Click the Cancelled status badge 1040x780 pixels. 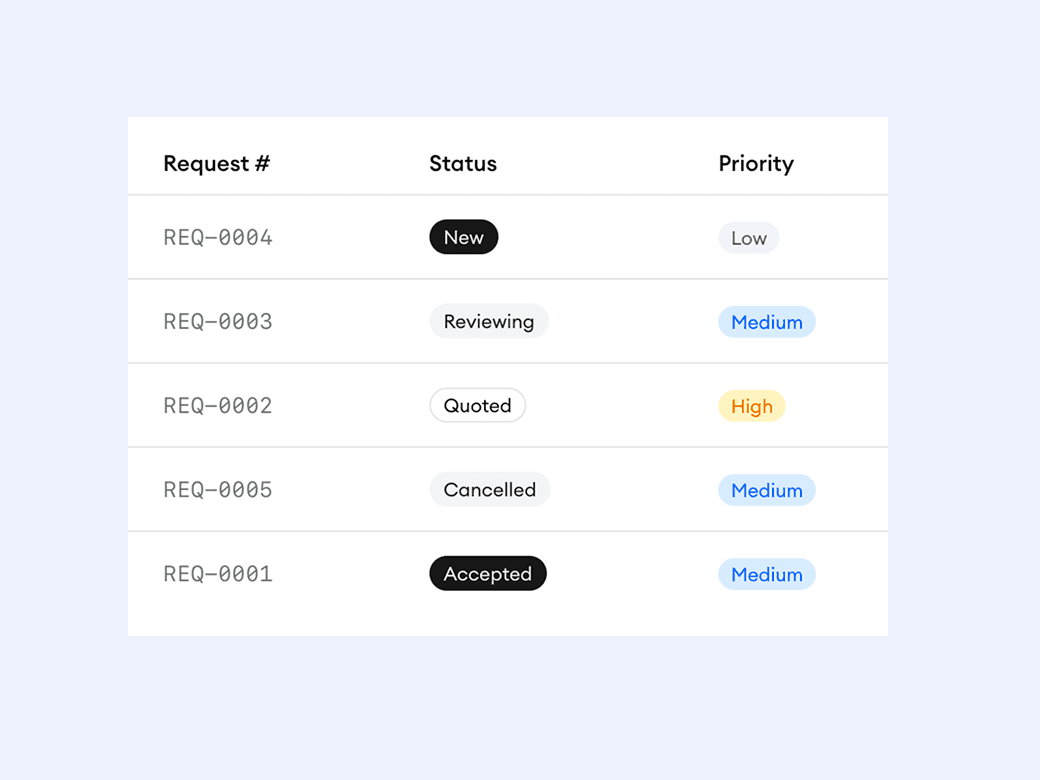490,490
